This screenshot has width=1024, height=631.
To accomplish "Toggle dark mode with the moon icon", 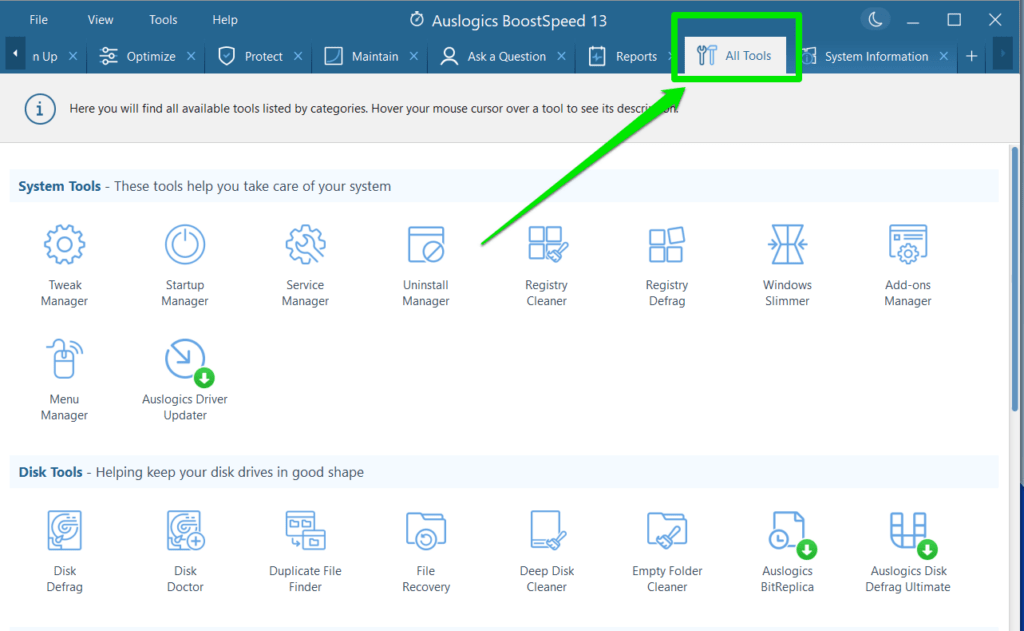I will pyautogui.click(x=875, y=18).
